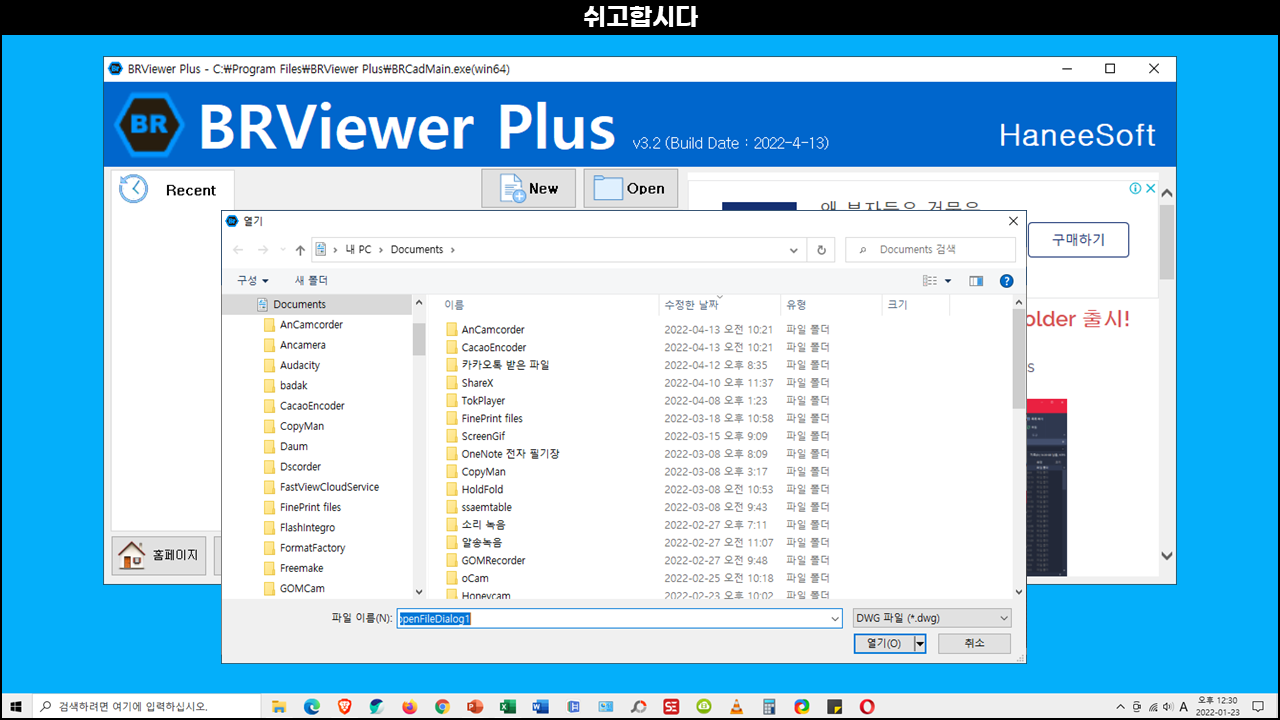The width and height of the screenshot is (1280, 720).
Task: Select ShareX folder in file list
Action: (477, 383)
